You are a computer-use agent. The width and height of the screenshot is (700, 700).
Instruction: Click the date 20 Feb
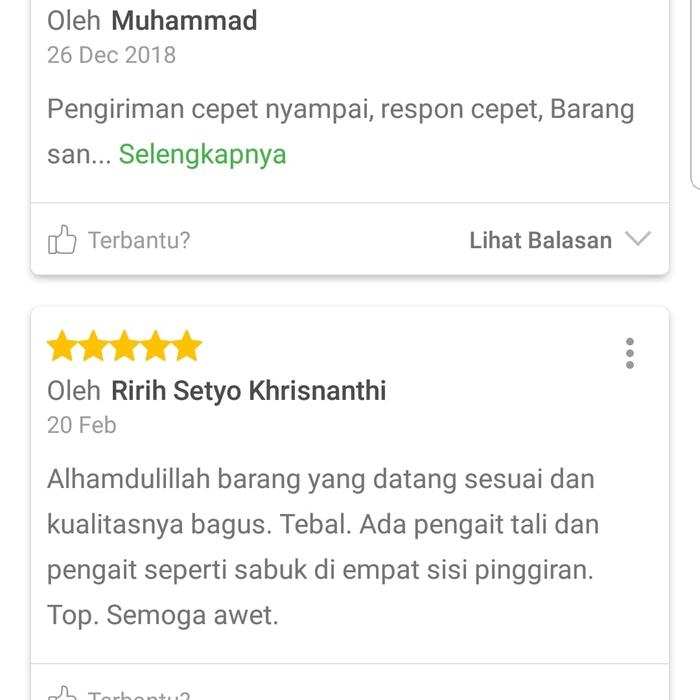coord(81,425)
